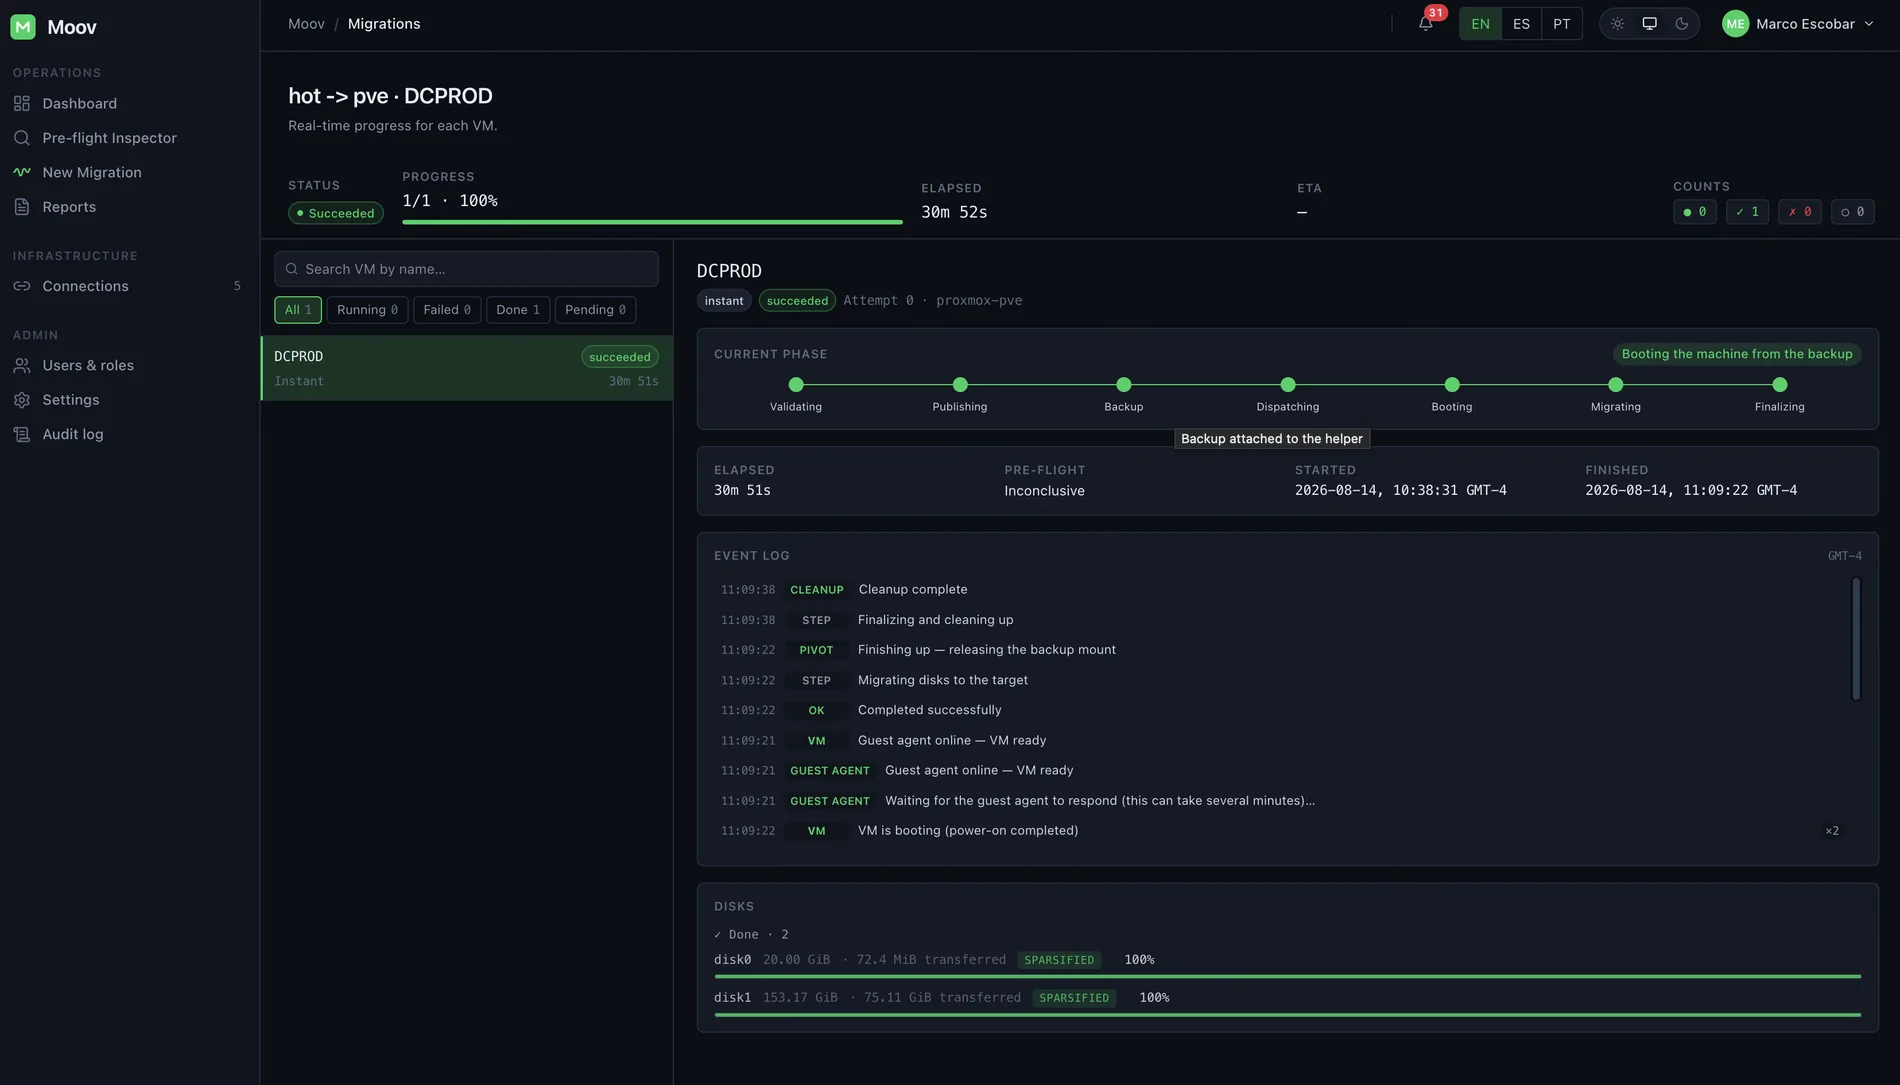Click the Inconclusive pre-flight value
This screenshot has width=1900, height=1085.
coord(1044,491)
